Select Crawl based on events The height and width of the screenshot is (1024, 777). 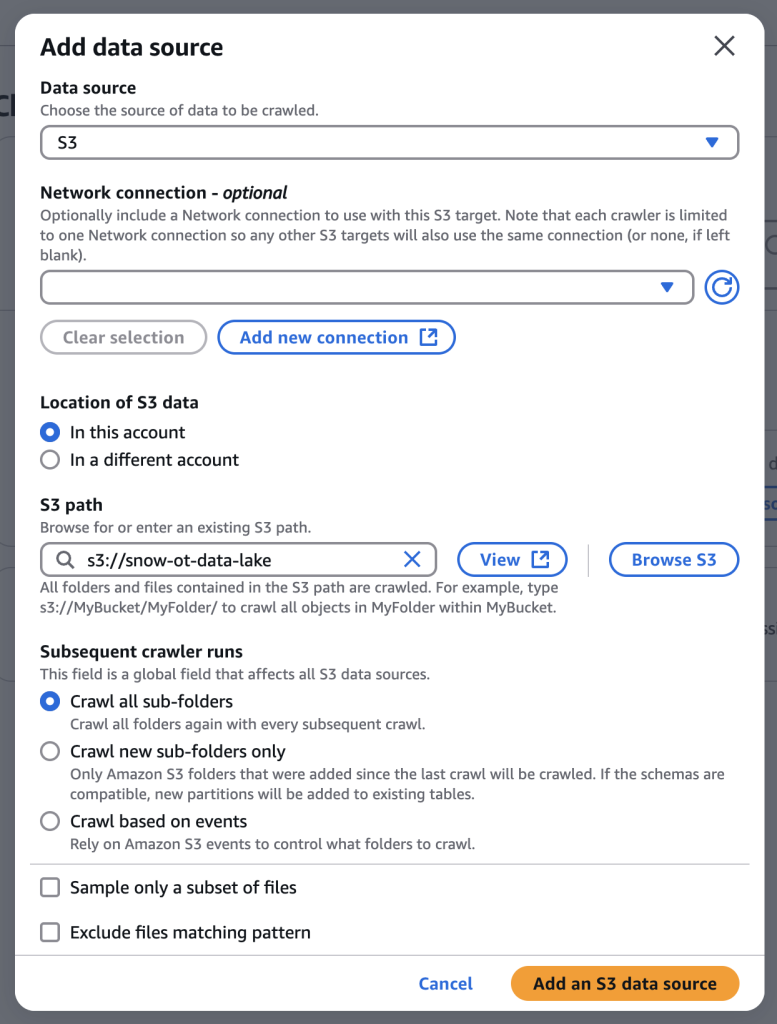point(50,821)
